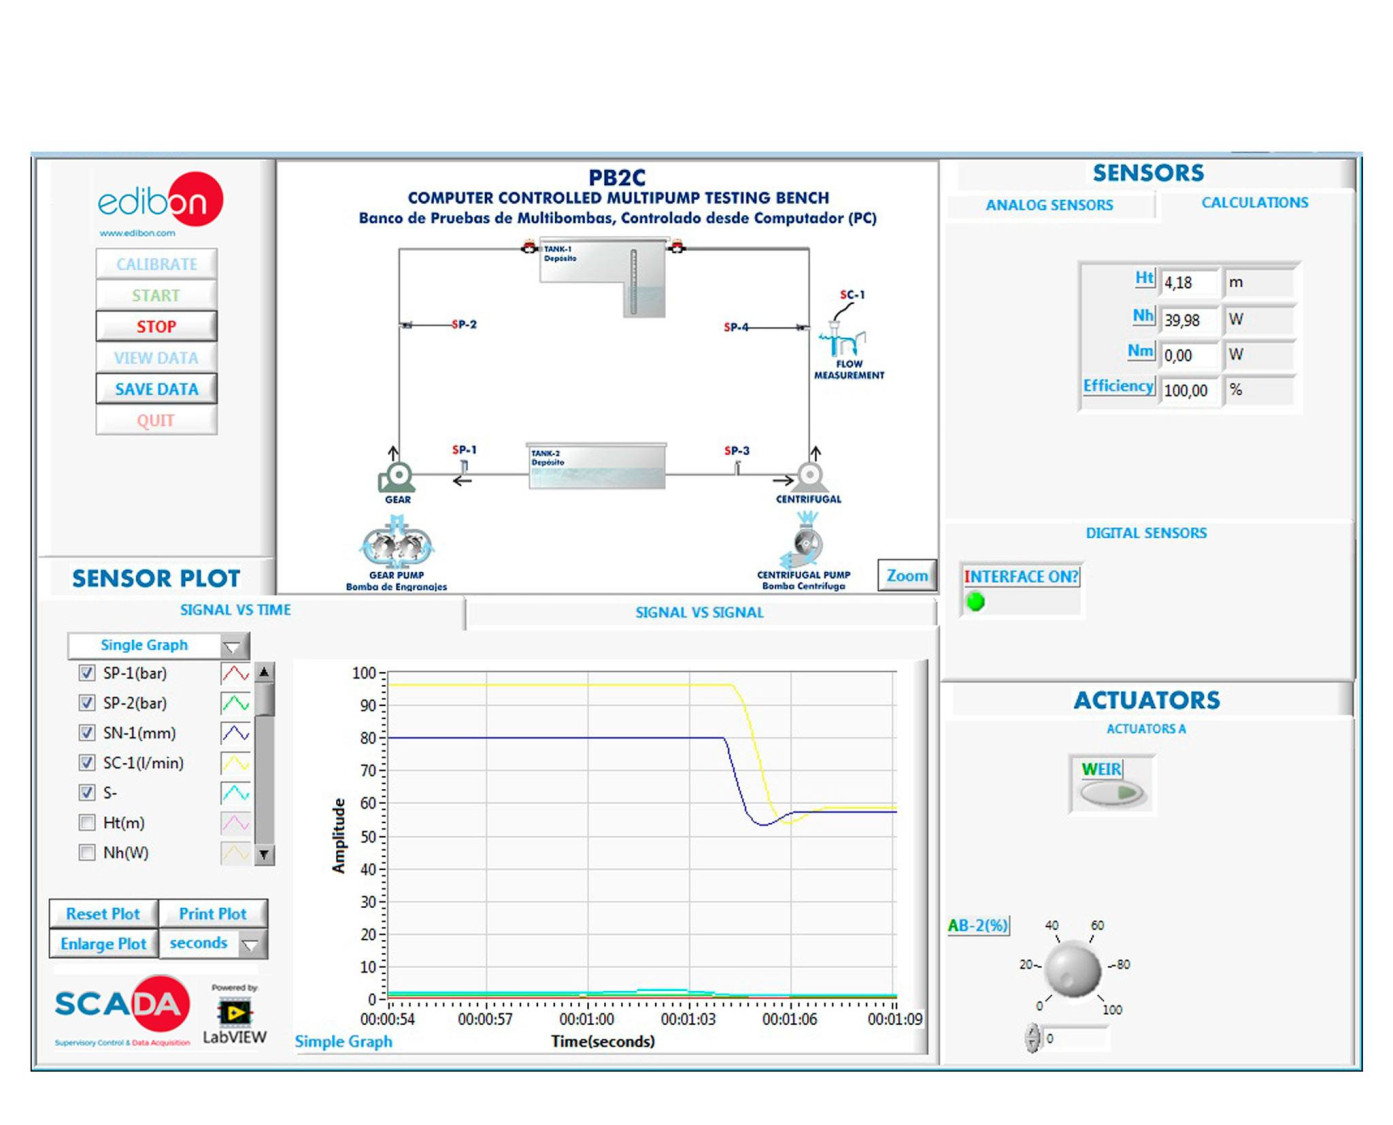This screenshot has width=1393, height=1125.
Task: Click the SC-1 flow measurement icon
Action: pyautogui.click(x=842, y=334)
